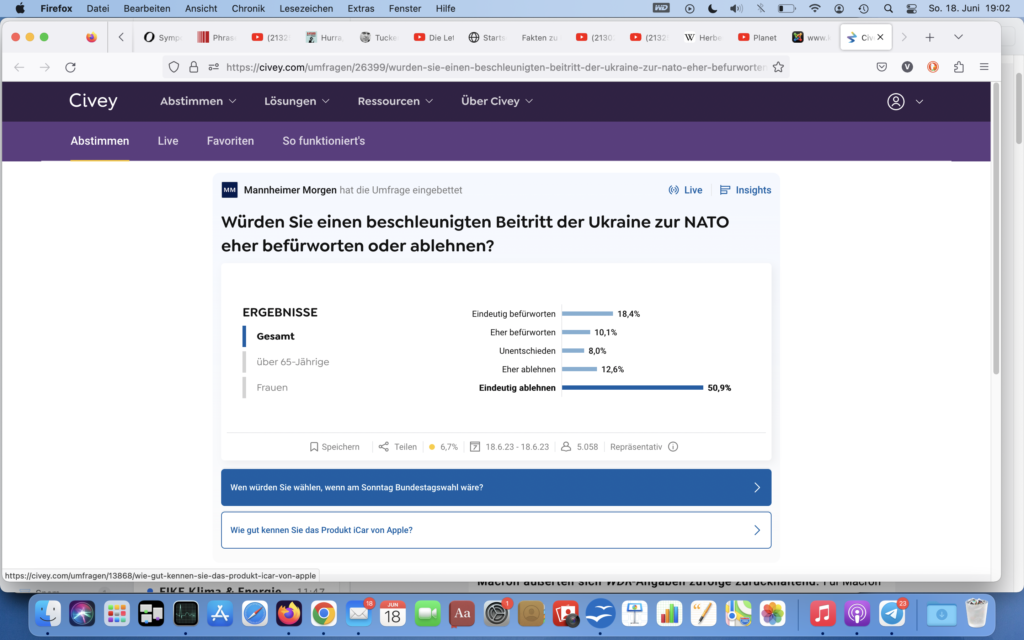The image size is (1024, 640).
Task: Click the Speichern bookmark icon
Action: (x=314, y=447)
